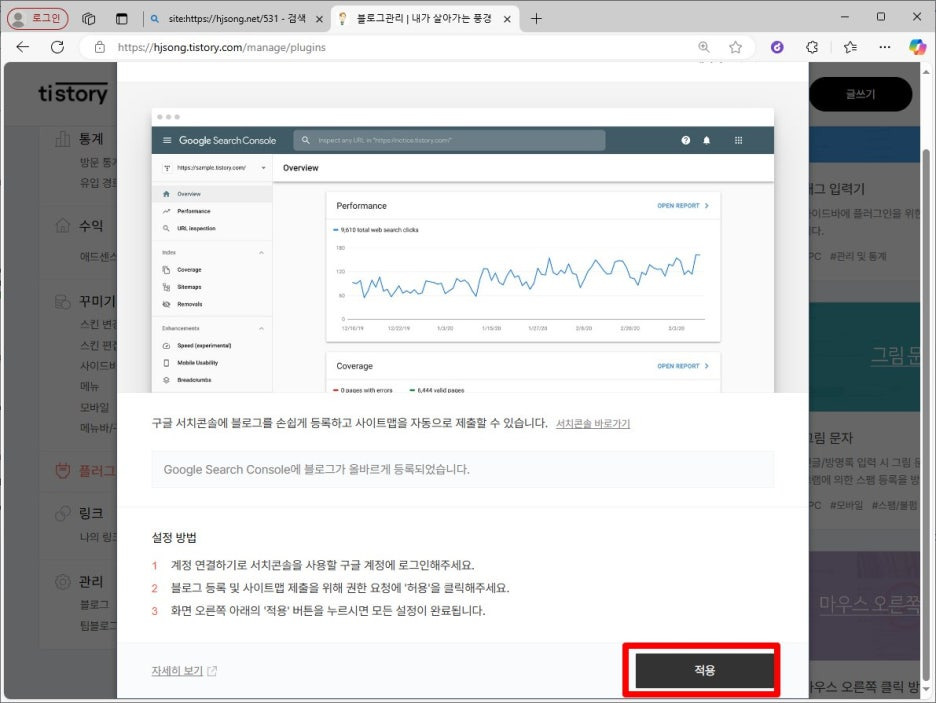Click the 적용 button
936x703 pixels.
coord(704,670)
